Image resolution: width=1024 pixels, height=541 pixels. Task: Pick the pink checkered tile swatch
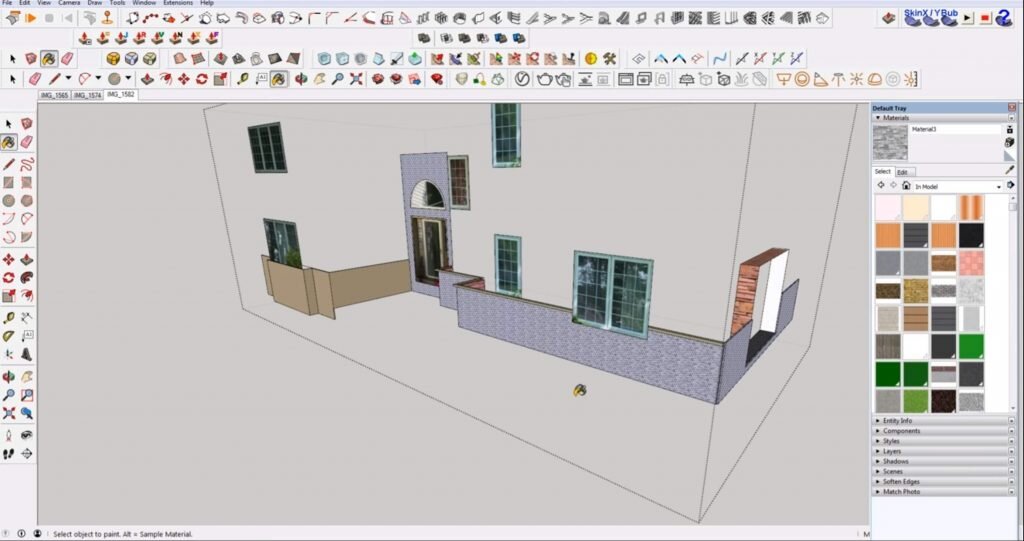971,263
